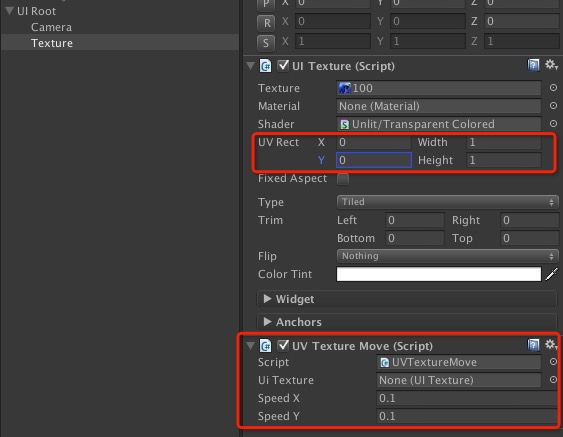The height and width of the screenshot is (437, 563).
Task: Click the Color Tint label
Action: click(x=285, y=274)
